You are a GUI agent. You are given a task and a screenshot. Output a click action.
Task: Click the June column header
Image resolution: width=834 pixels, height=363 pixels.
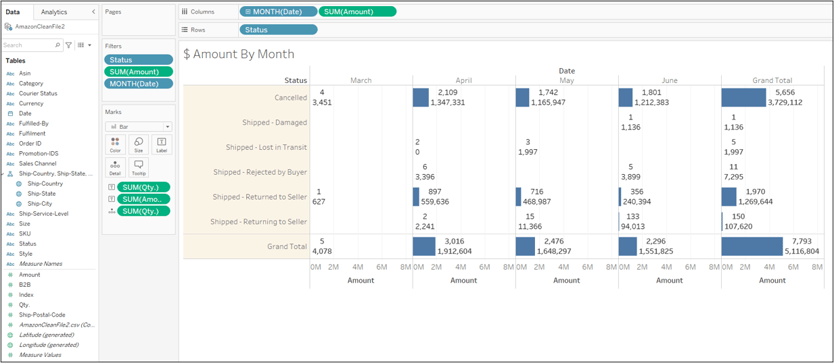670,80
